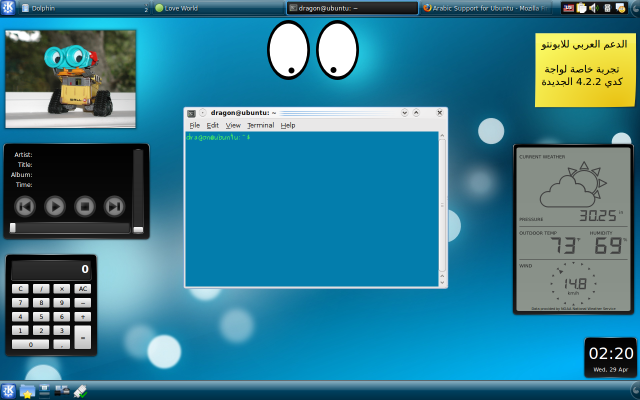The image size is (640, 400).
Task: Click the next track button in the media player
Action: pyautogui.click(x=114, y=206)
